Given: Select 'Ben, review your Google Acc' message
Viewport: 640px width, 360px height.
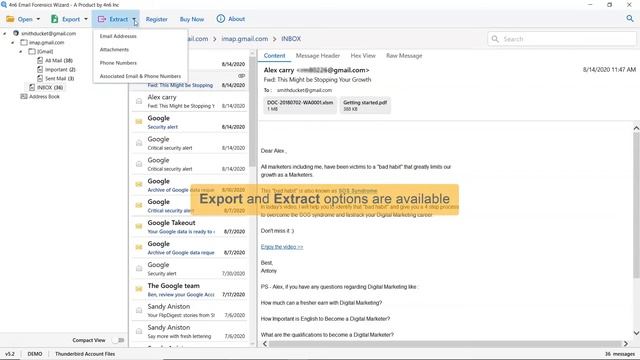Looking at the screenshot, I should pyautogui.click(x=189, y=290).
